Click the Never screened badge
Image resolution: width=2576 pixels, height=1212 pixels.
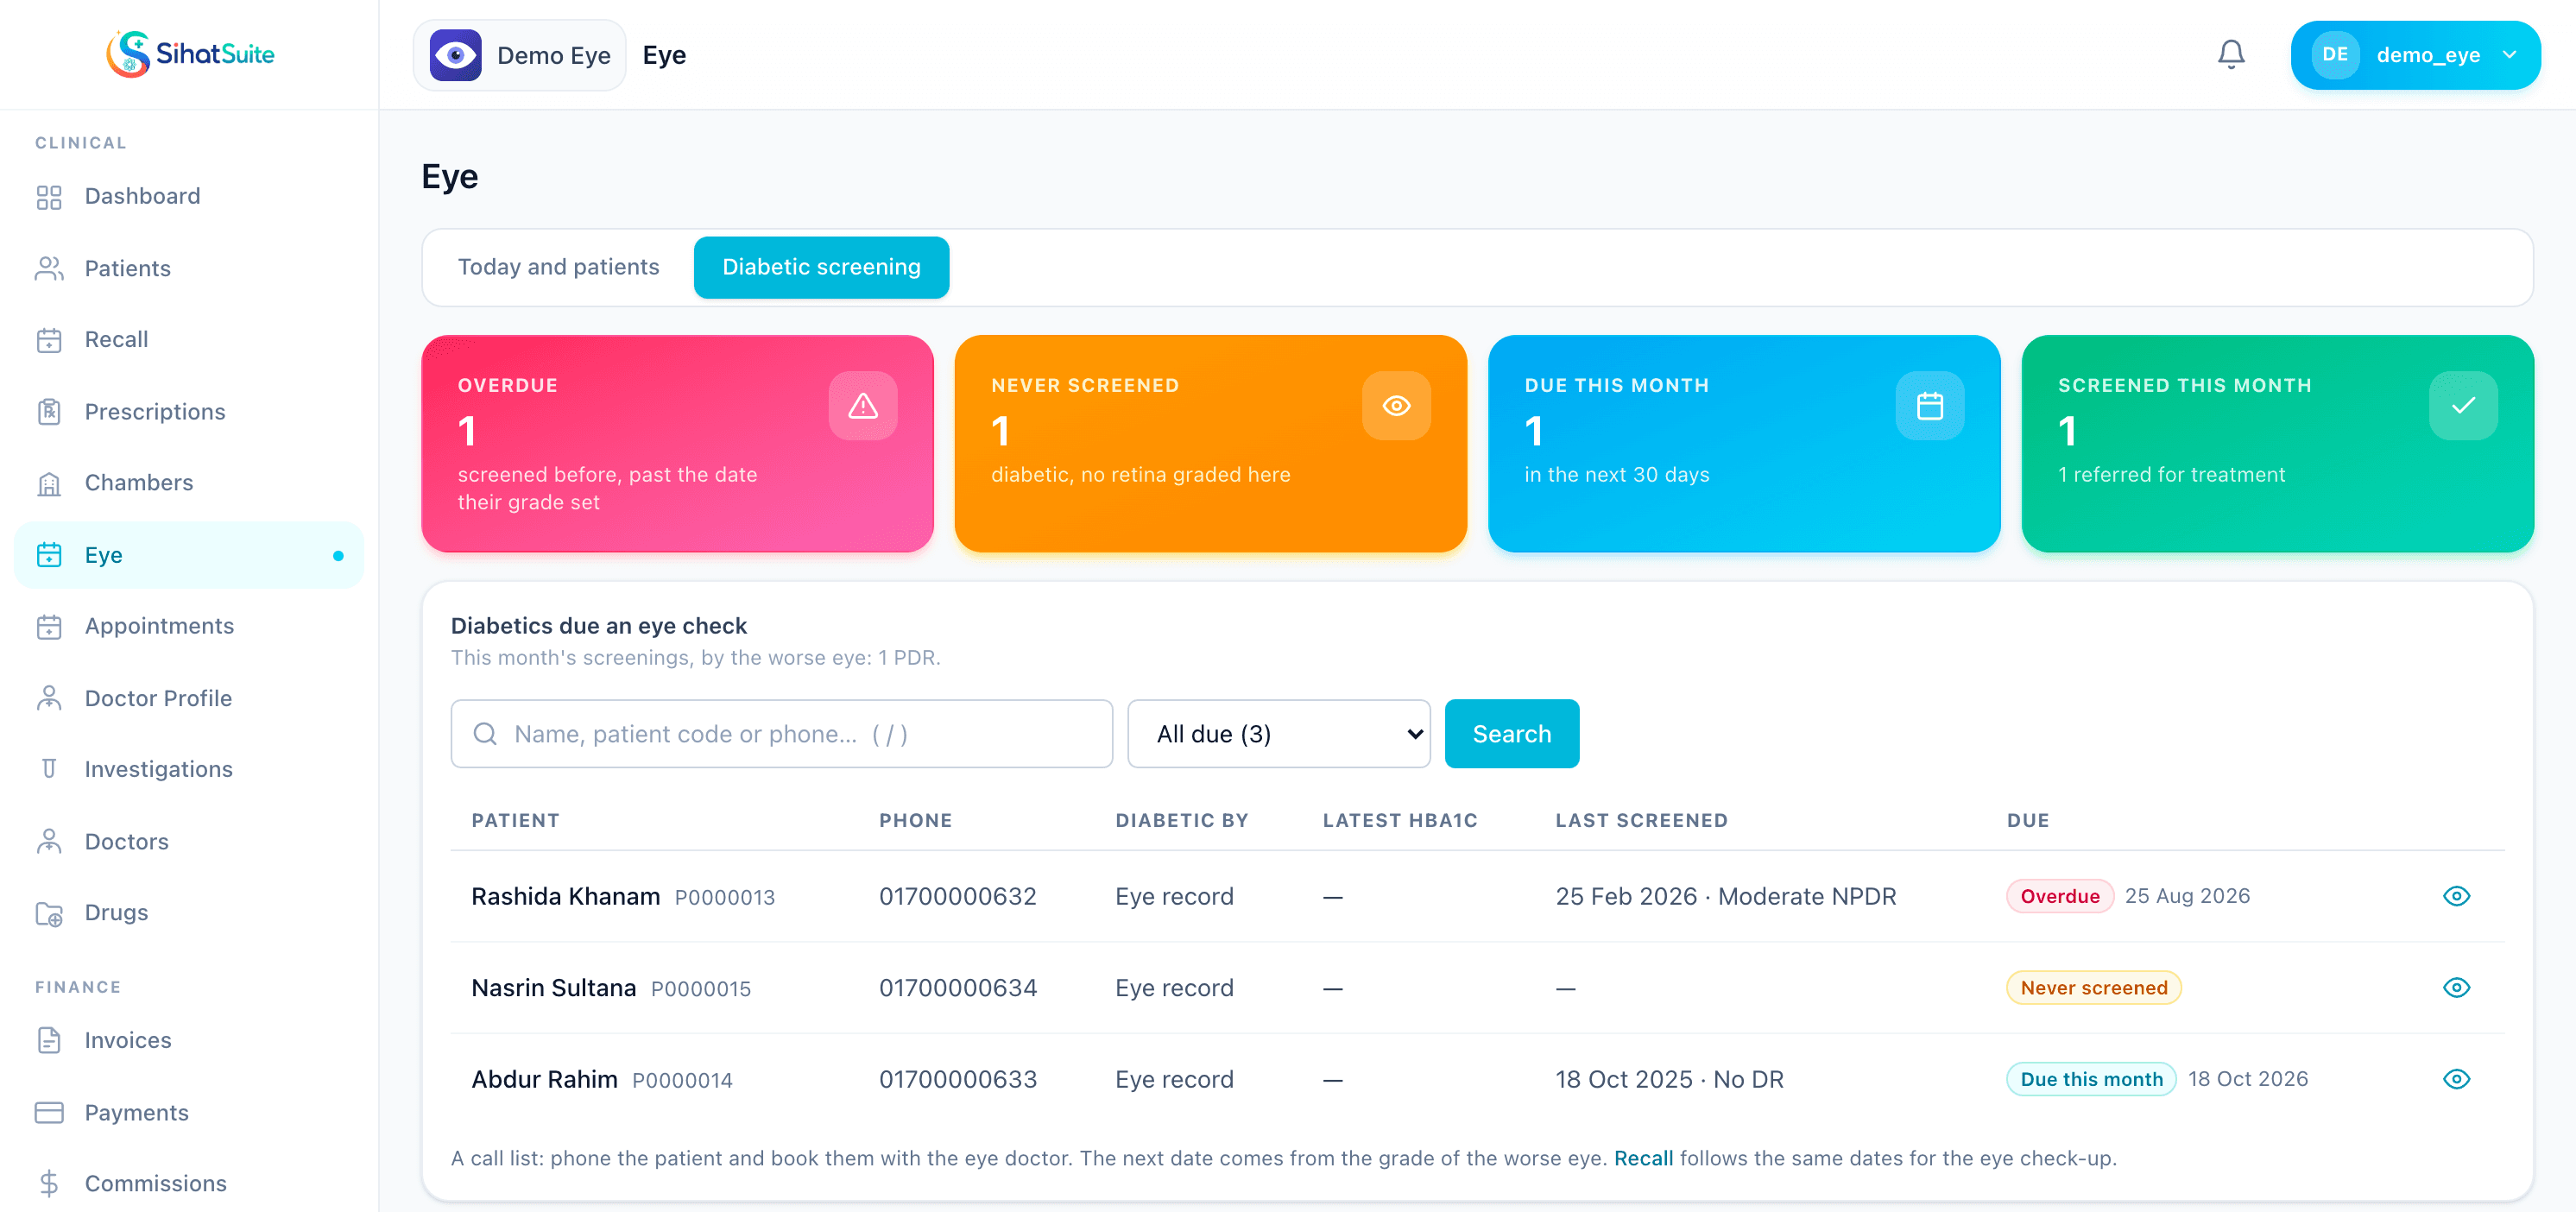(x=2093, y=988)
